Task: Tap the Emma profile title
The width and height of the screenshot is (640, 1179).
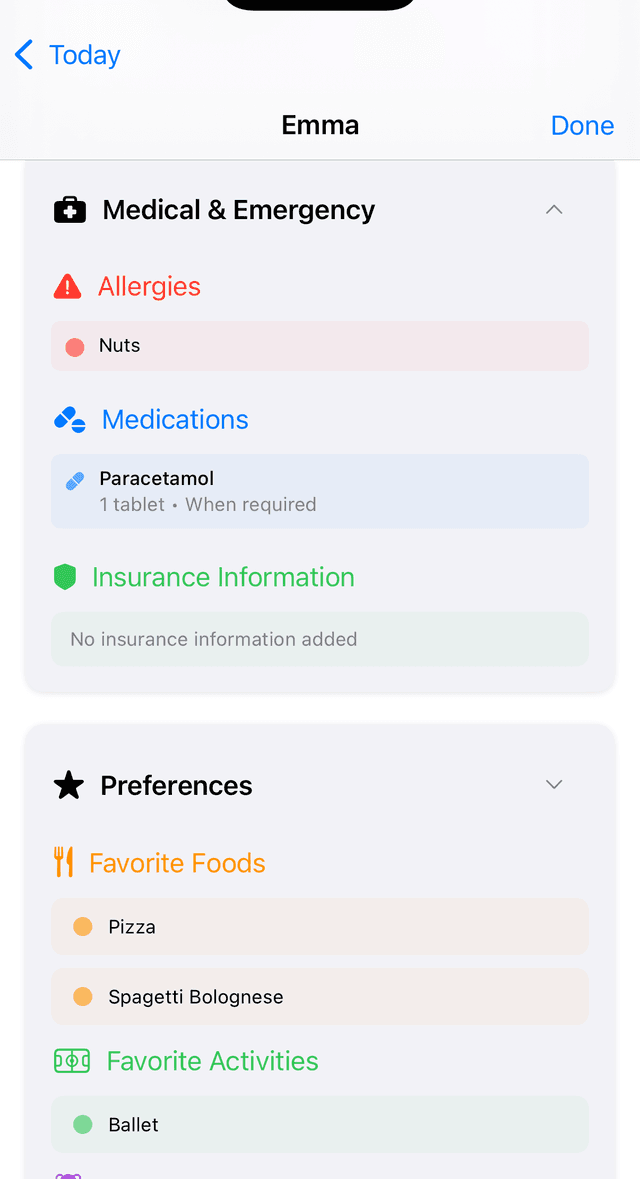Action: tap(320, 124)
